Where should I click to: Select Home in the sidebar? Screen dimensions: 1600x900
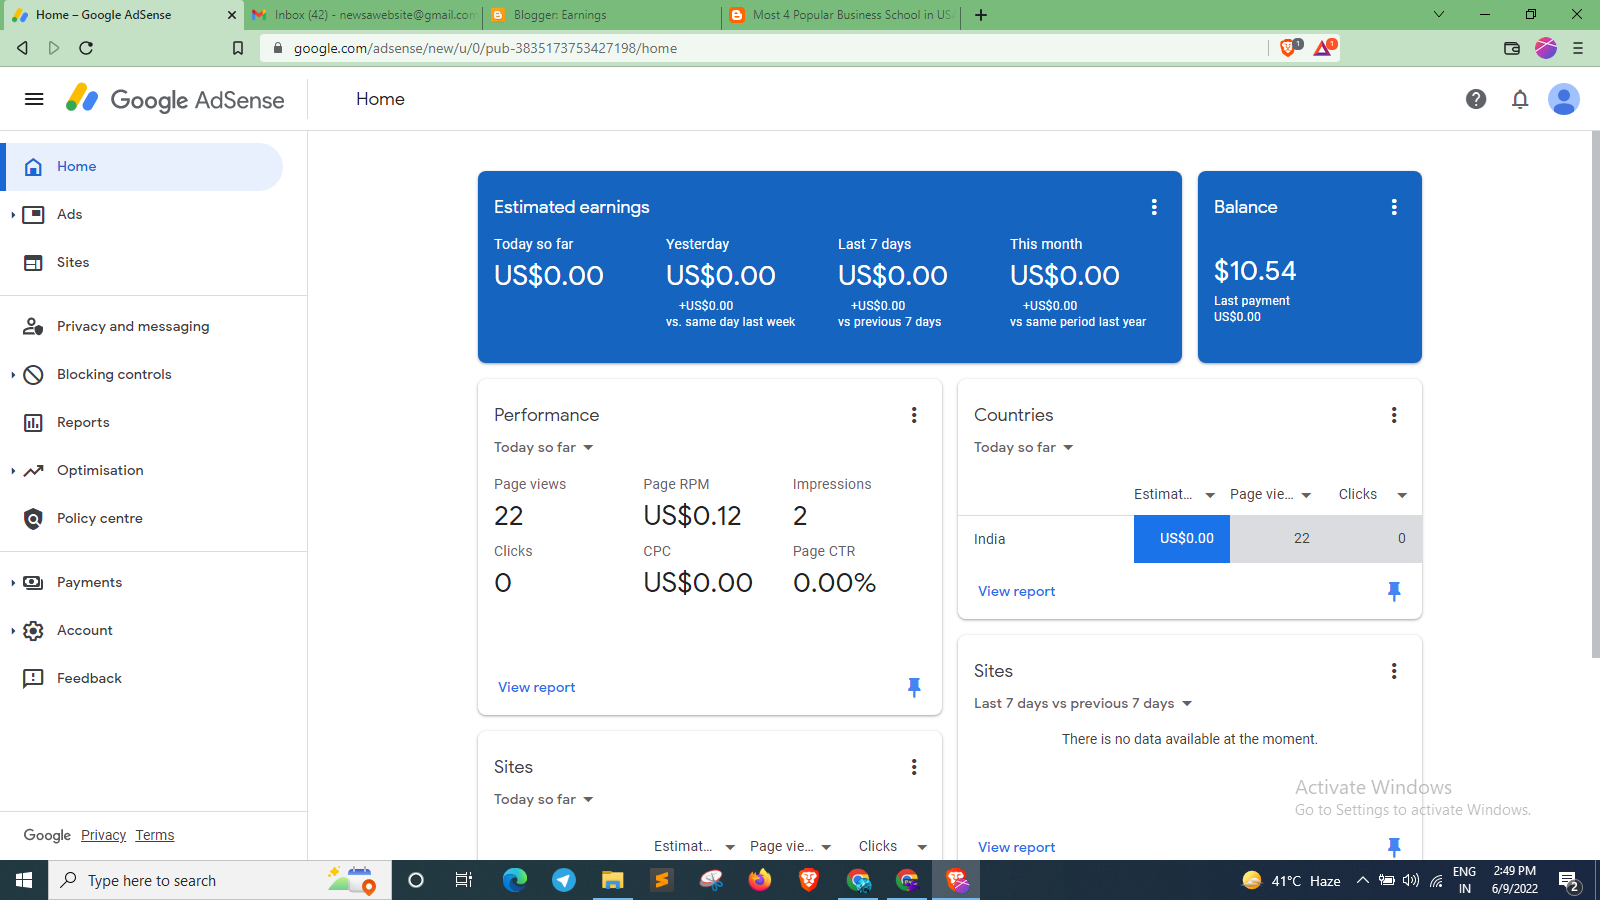[142, 167]
